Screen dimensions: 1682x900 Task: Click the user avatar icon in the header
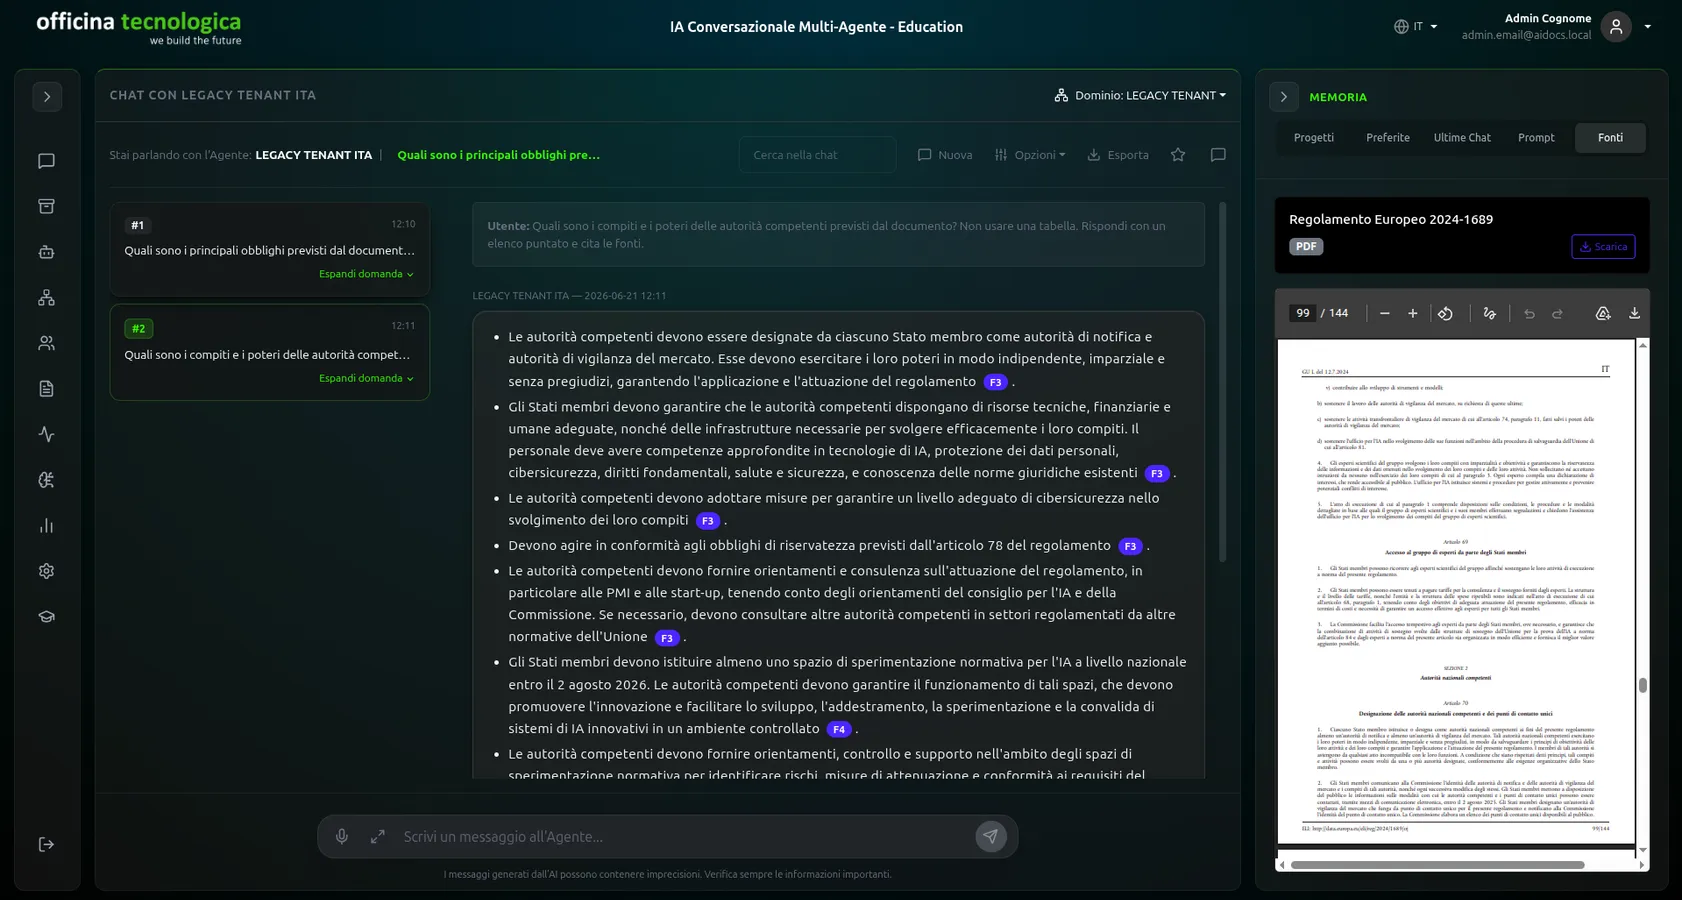coord(1616,27)
